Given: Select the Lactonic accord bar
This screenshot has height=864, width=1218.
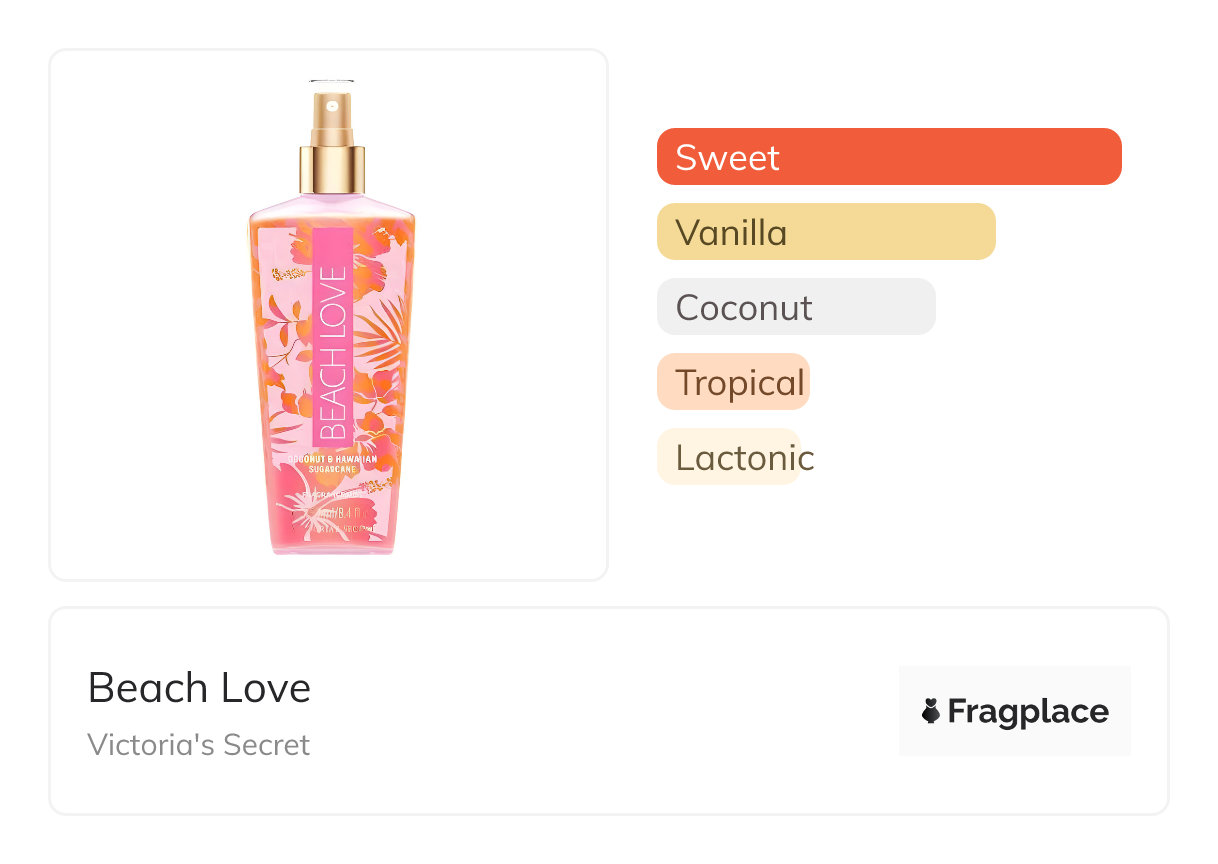Looking at the screenshot, I should tap(728, 457).
